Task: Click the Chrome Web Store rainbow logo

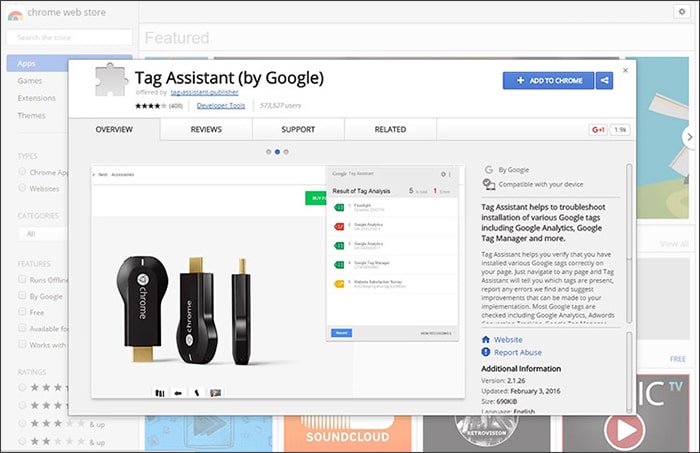Action: [15, 16]
